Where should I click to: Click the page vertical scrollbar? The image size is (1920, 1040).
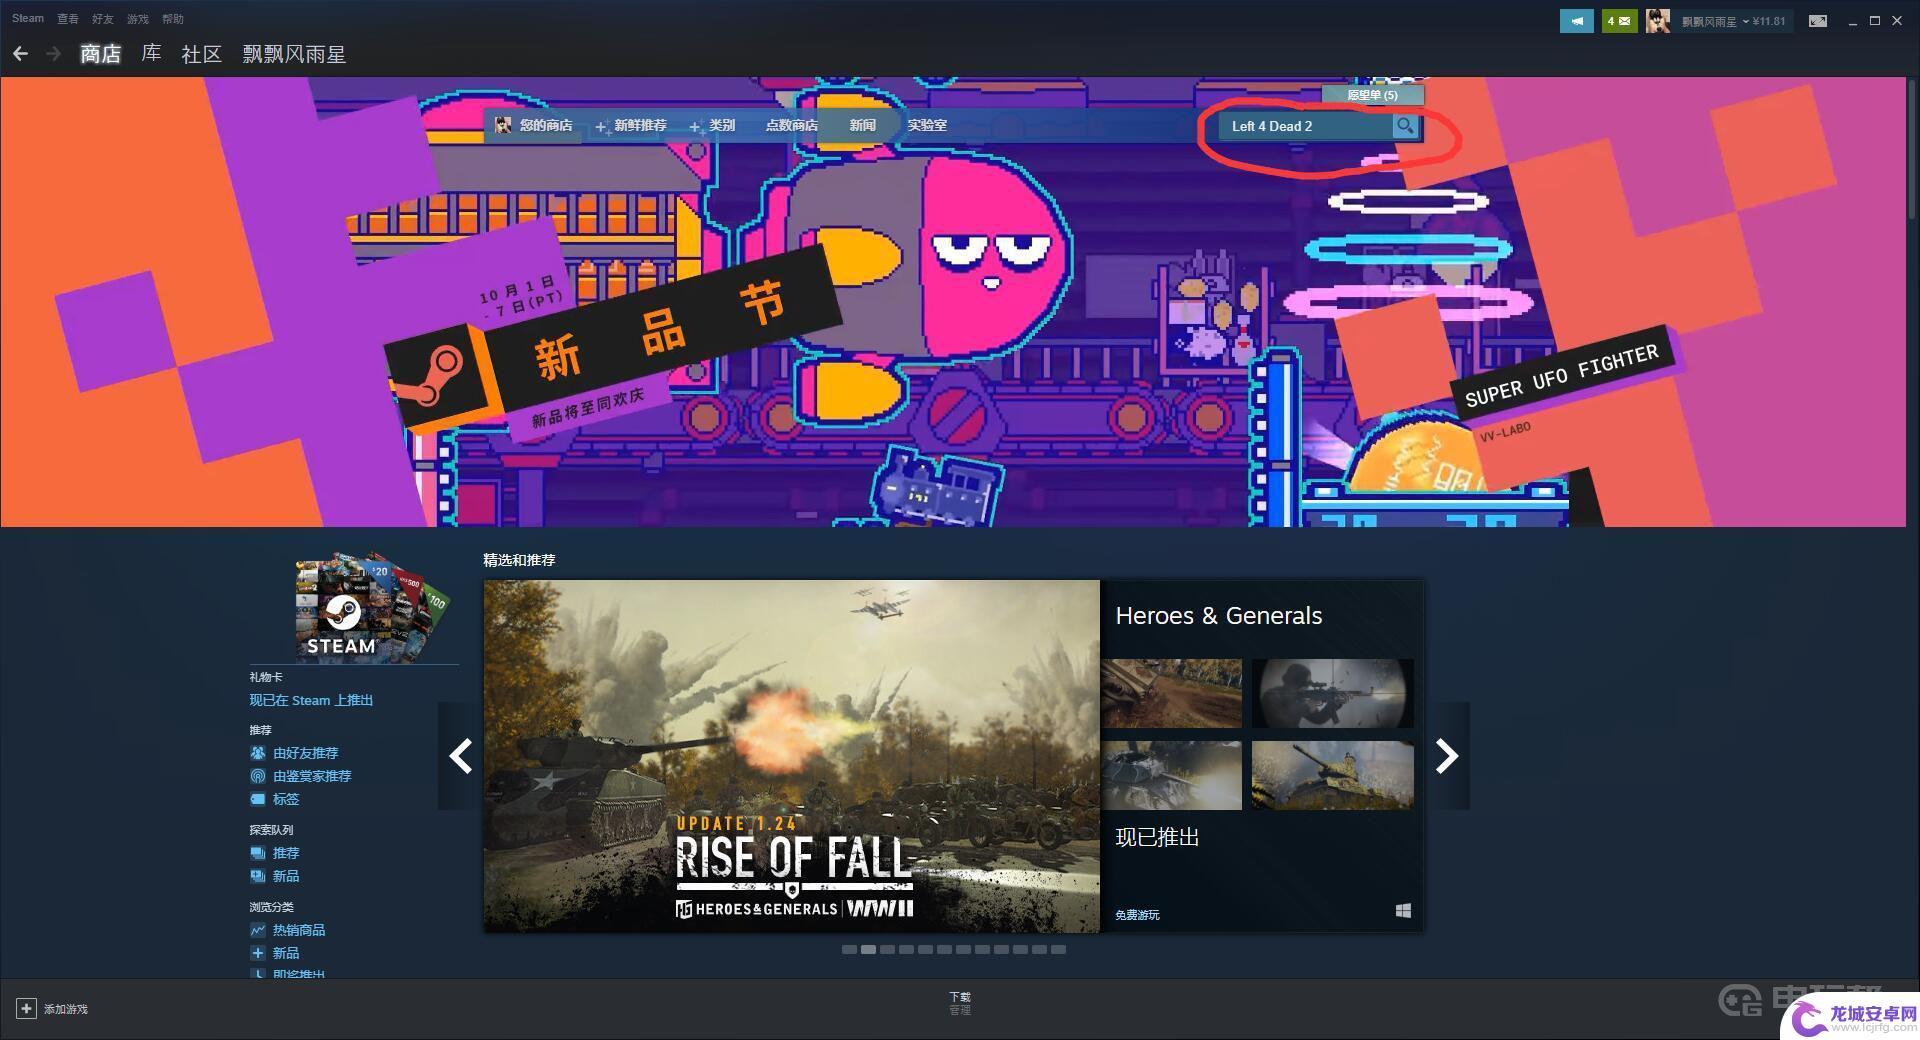[1912, 150]
